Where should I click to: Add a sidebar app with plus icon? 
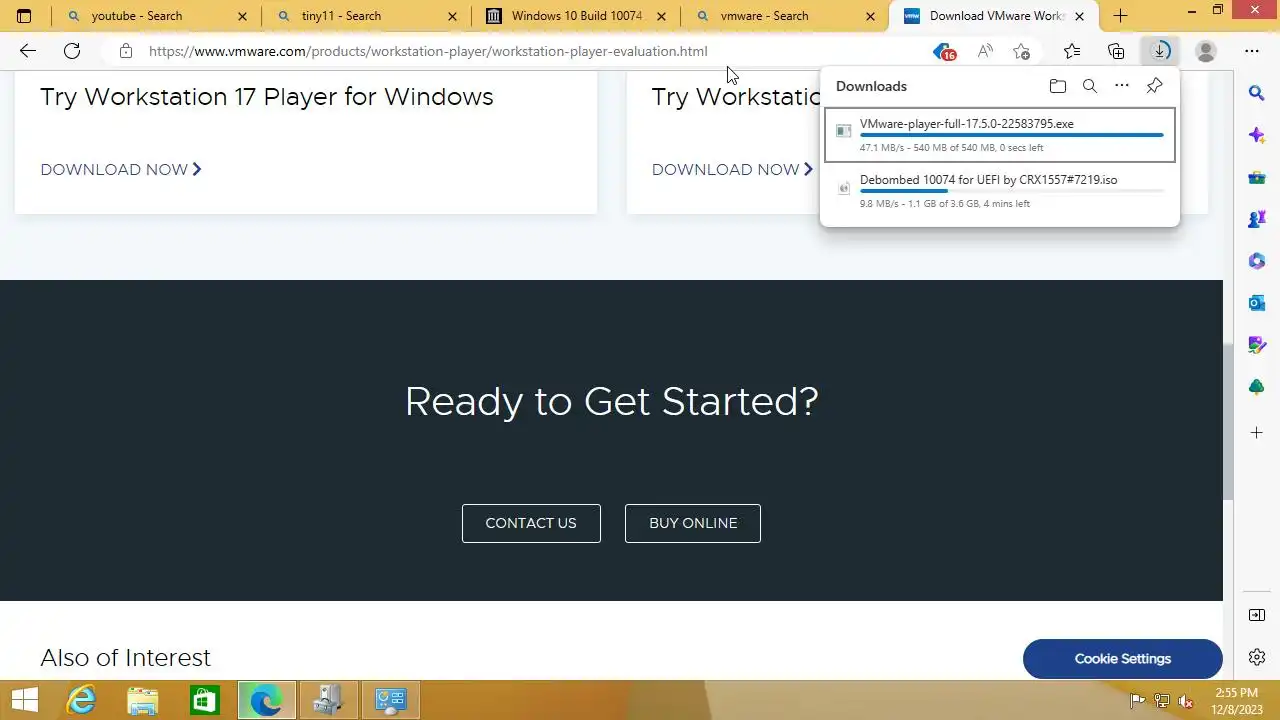(x=1257, y=433)
